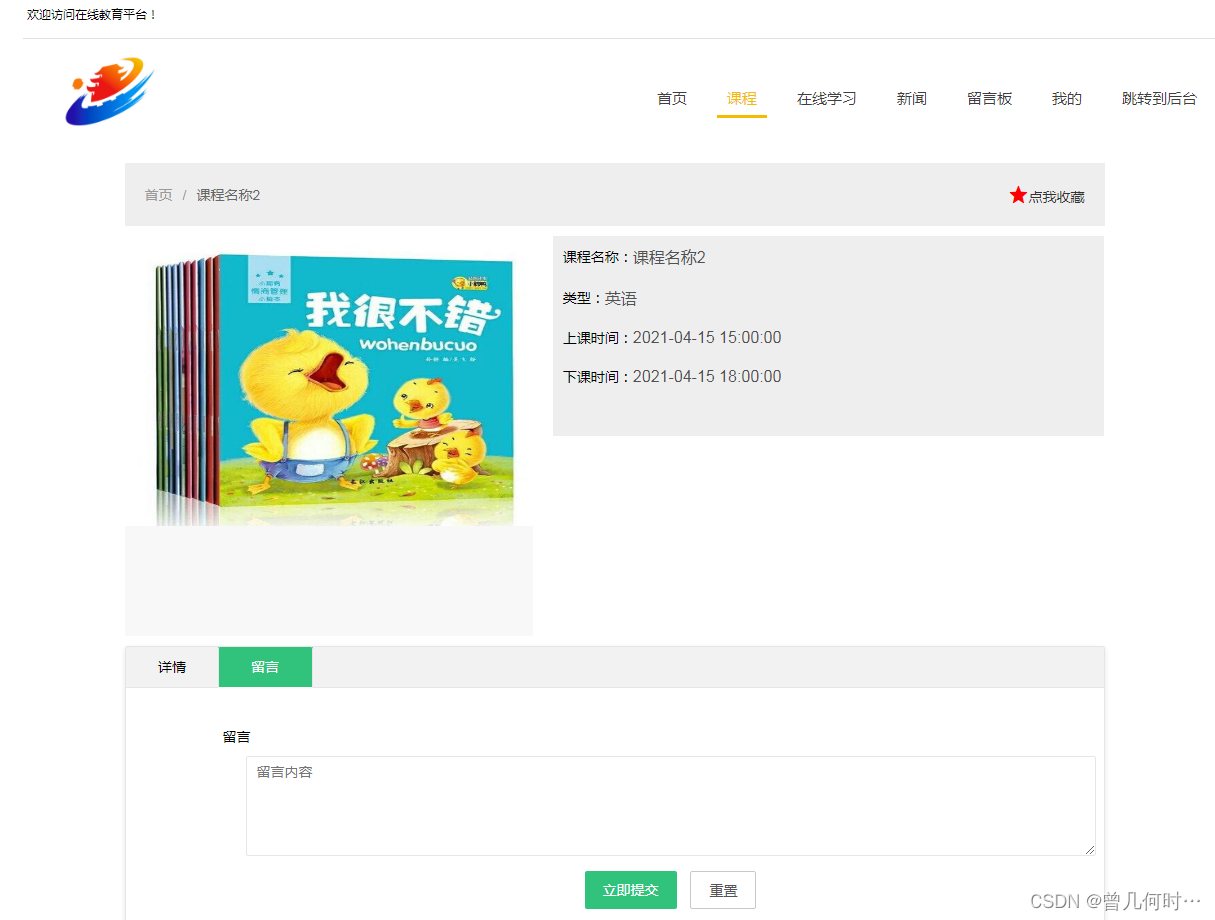Open the 留言板 navigation item

[990, 98]
